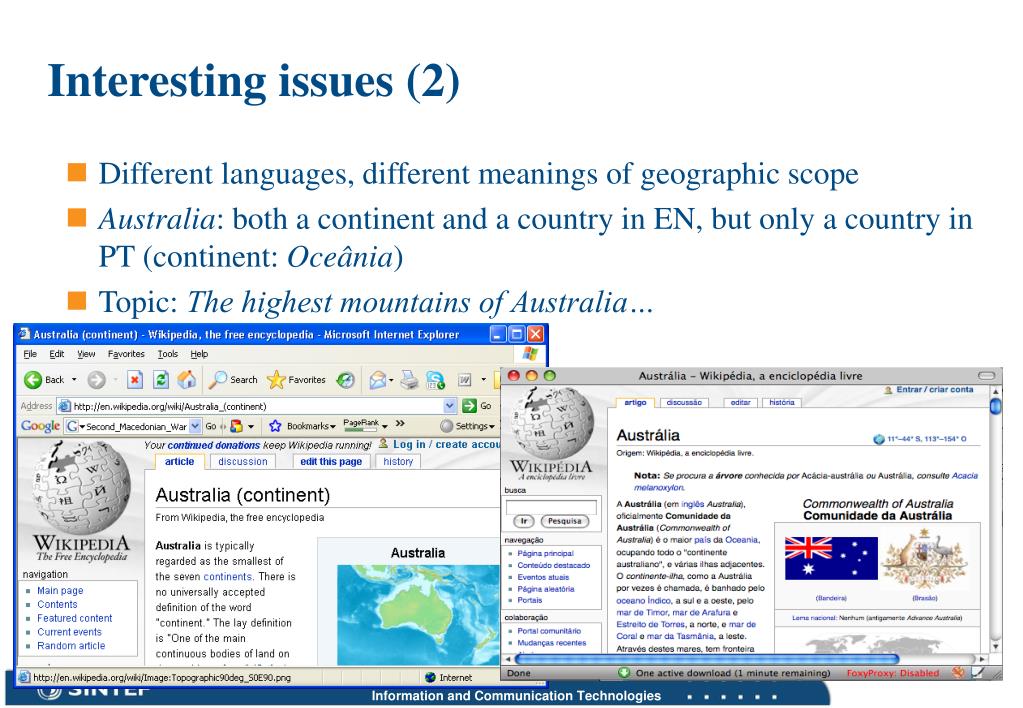Open the Back button history dropdown arrow
1023x708 pixels.
[74, 380]
